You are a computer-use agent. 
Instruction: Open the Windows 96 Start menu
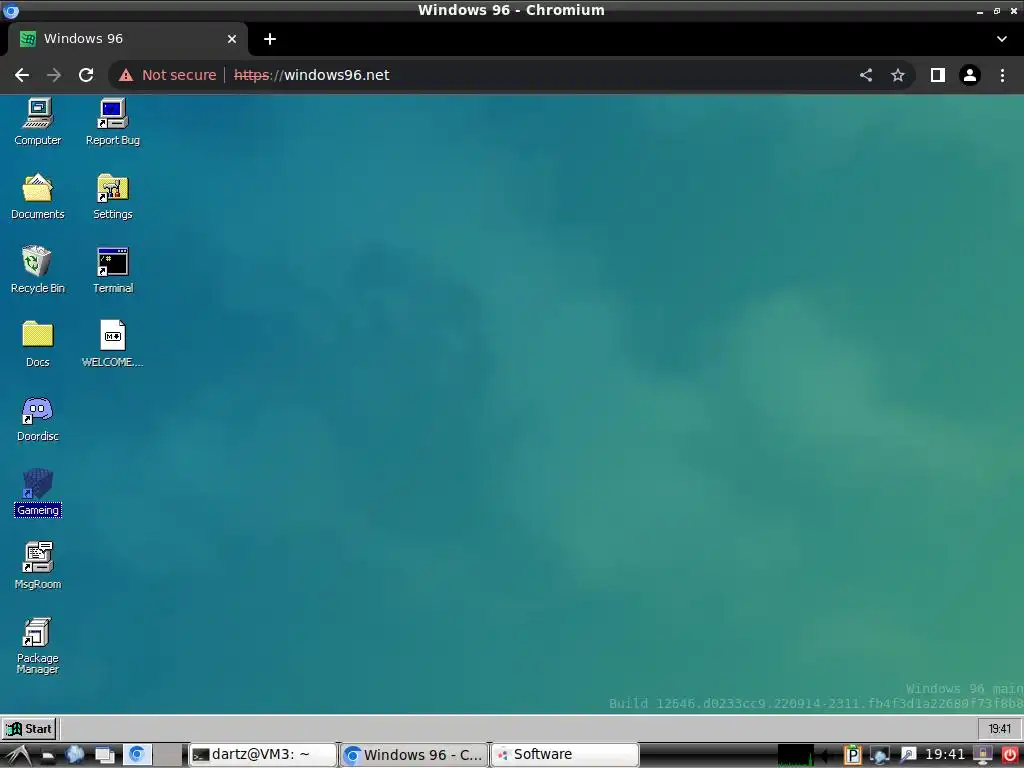pyautogui.click(x=29, y=729)
